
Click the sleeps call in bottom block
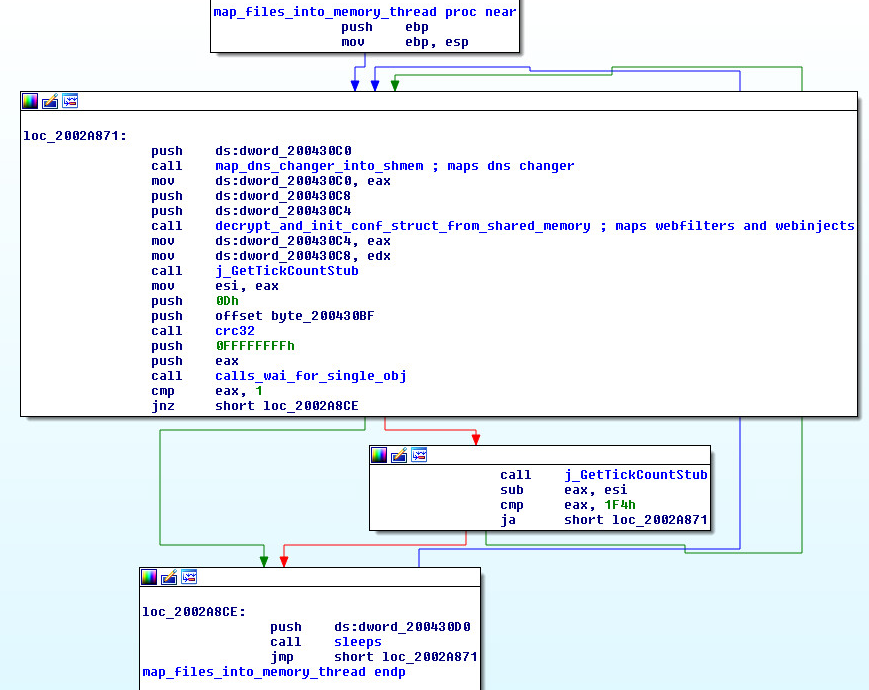point(357,642)
